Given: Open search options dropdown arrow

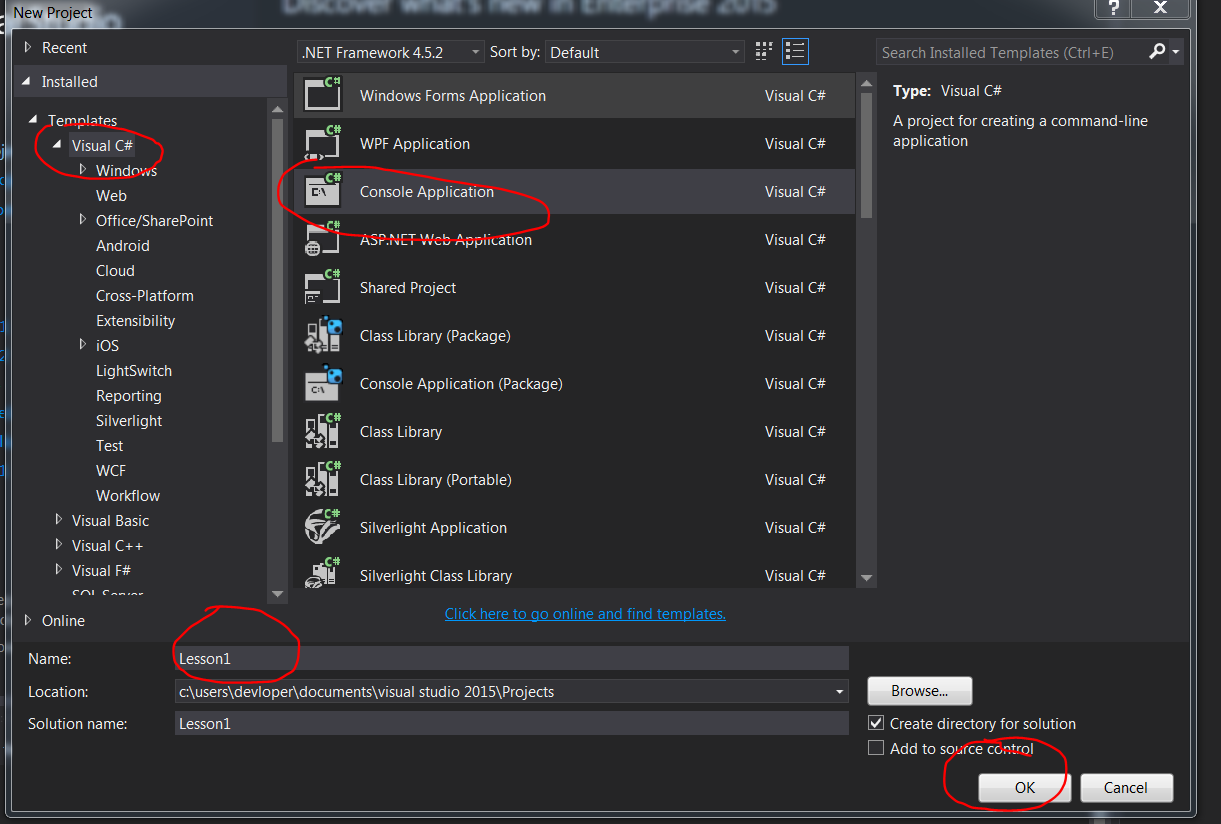Looking at the screenshot, I should pyautogui.click(x=1176, y=52).
